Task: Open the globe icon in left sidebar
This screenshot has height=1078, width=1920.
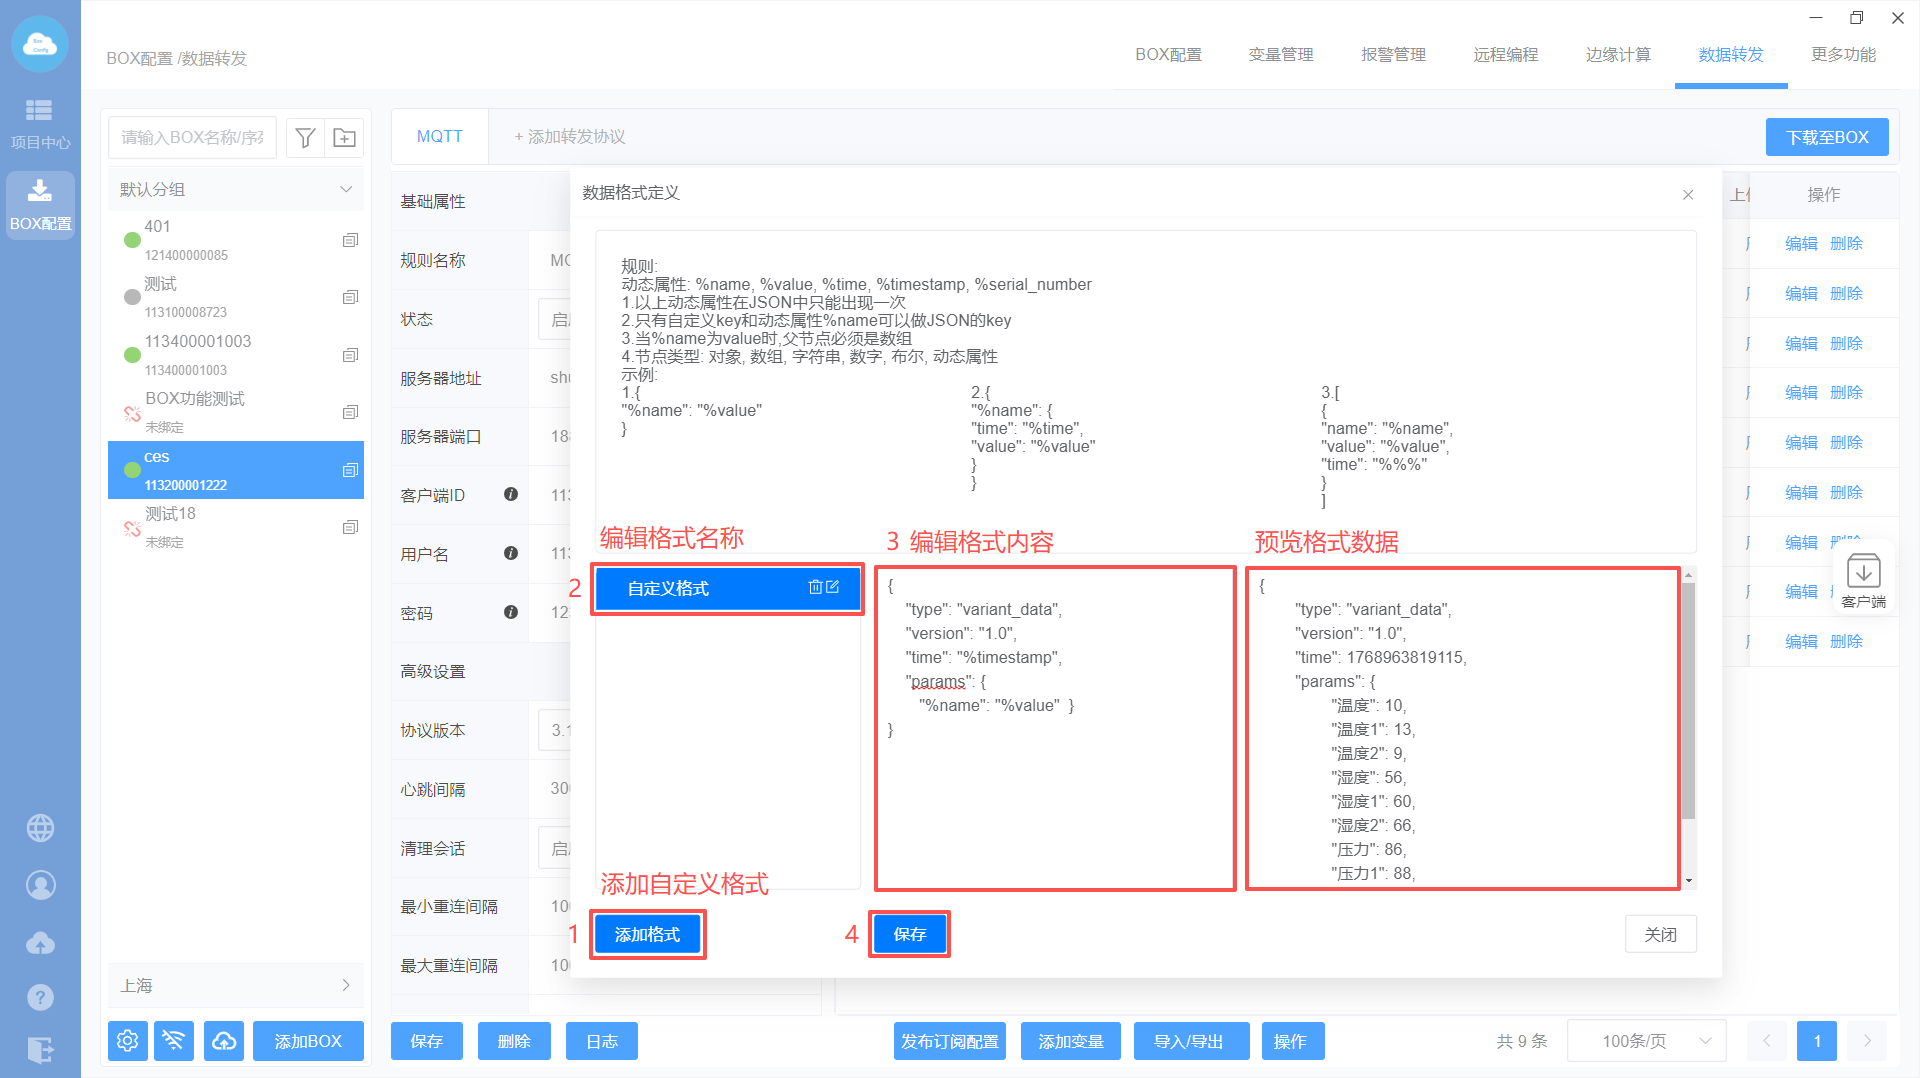Action: pos(40,828)
